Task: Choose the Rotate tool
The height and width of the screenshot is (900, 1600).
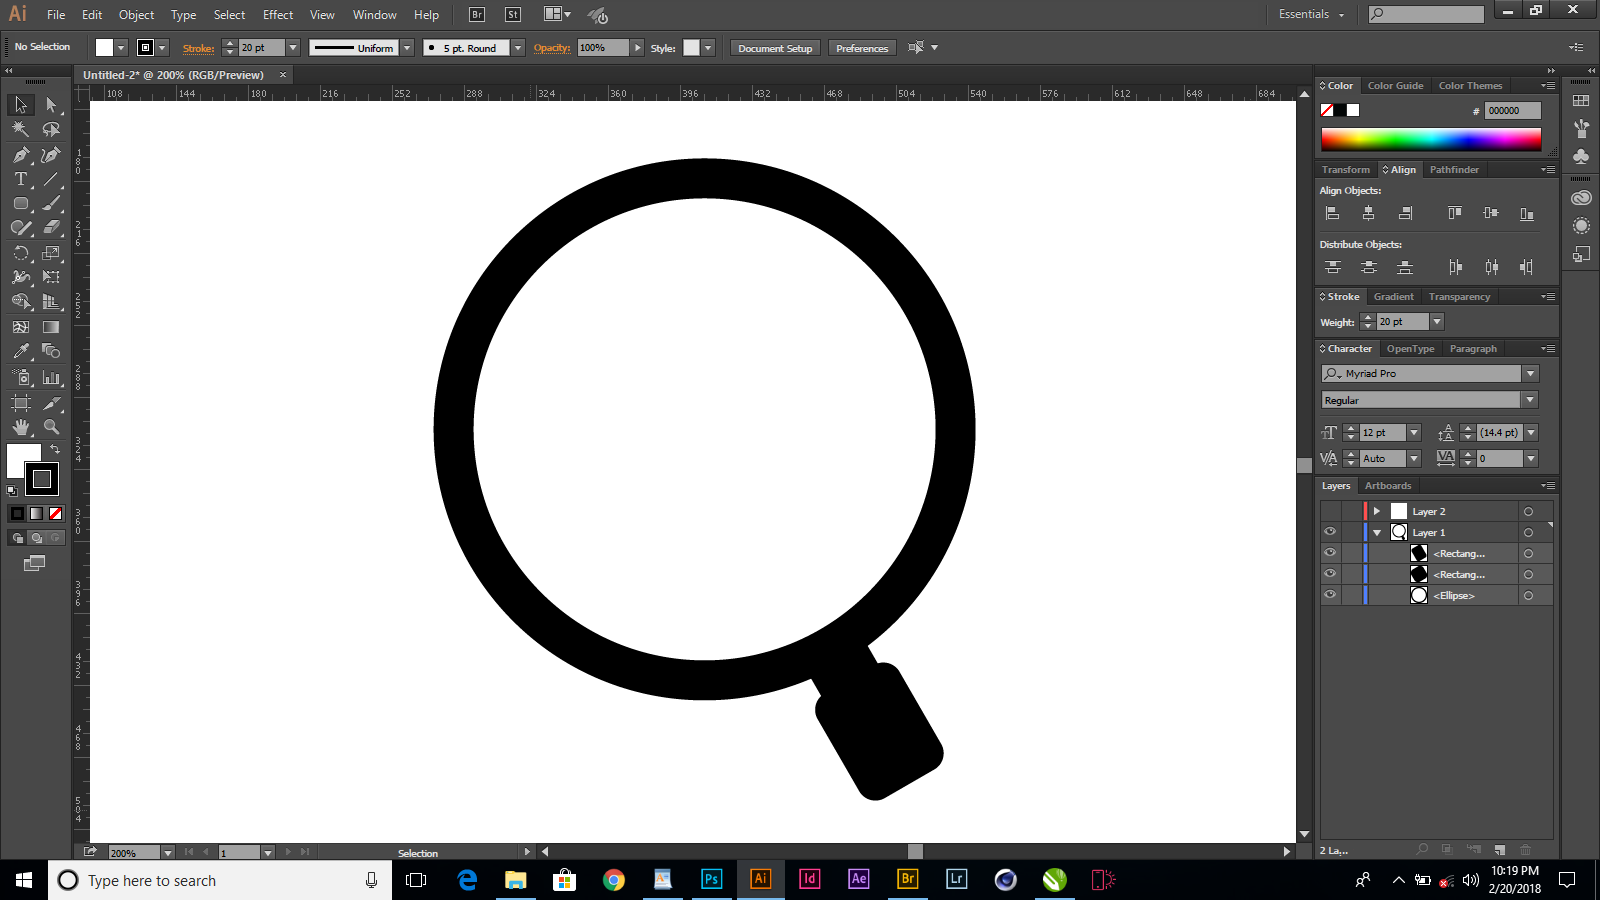Action: coord(21,253)
